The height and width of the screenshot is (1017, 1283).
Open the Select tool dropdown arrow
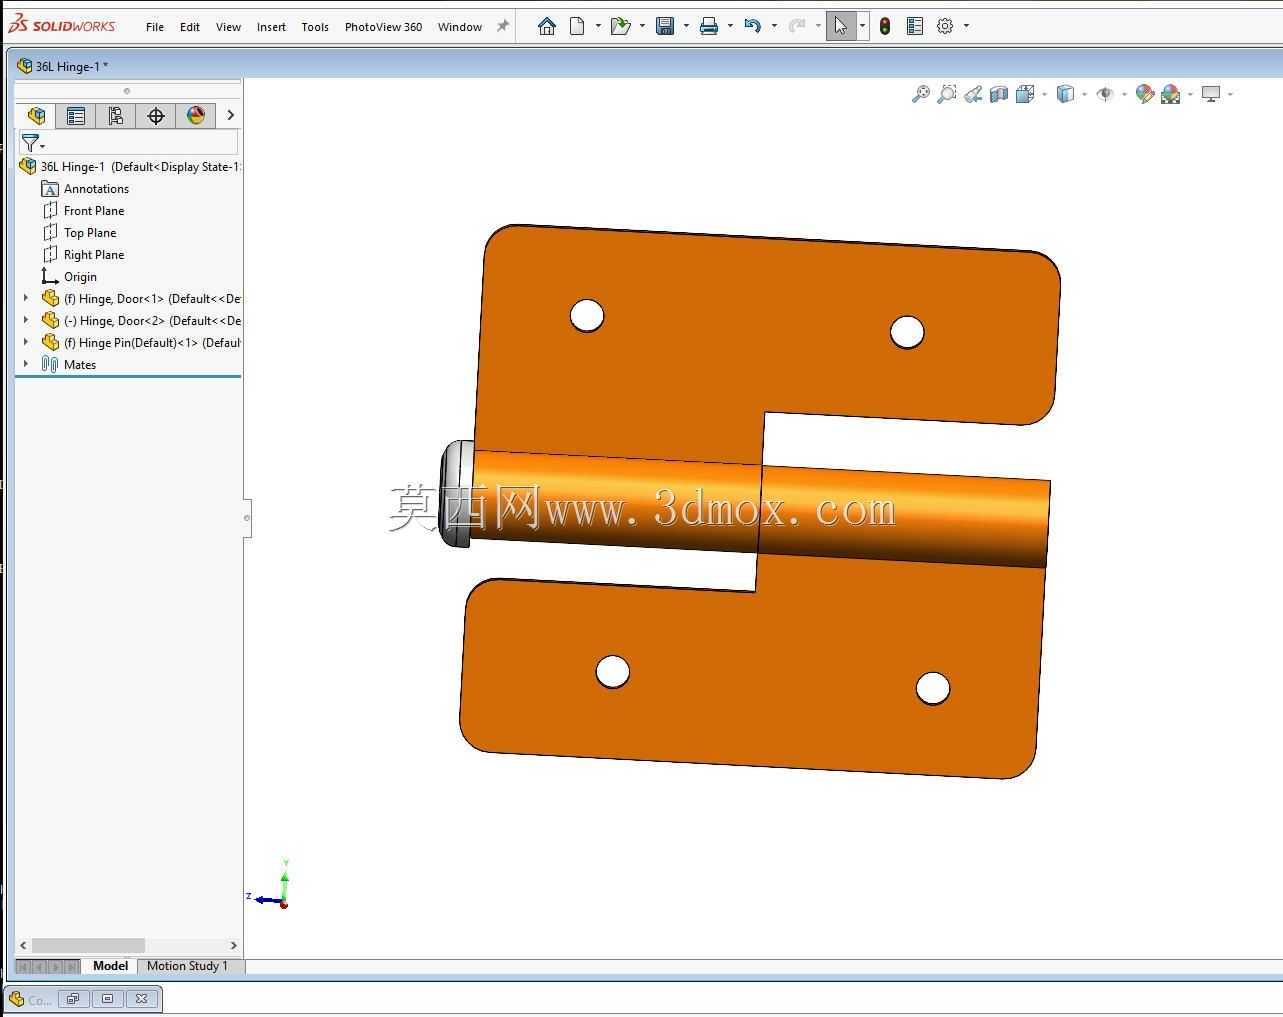tap(862, 26)
